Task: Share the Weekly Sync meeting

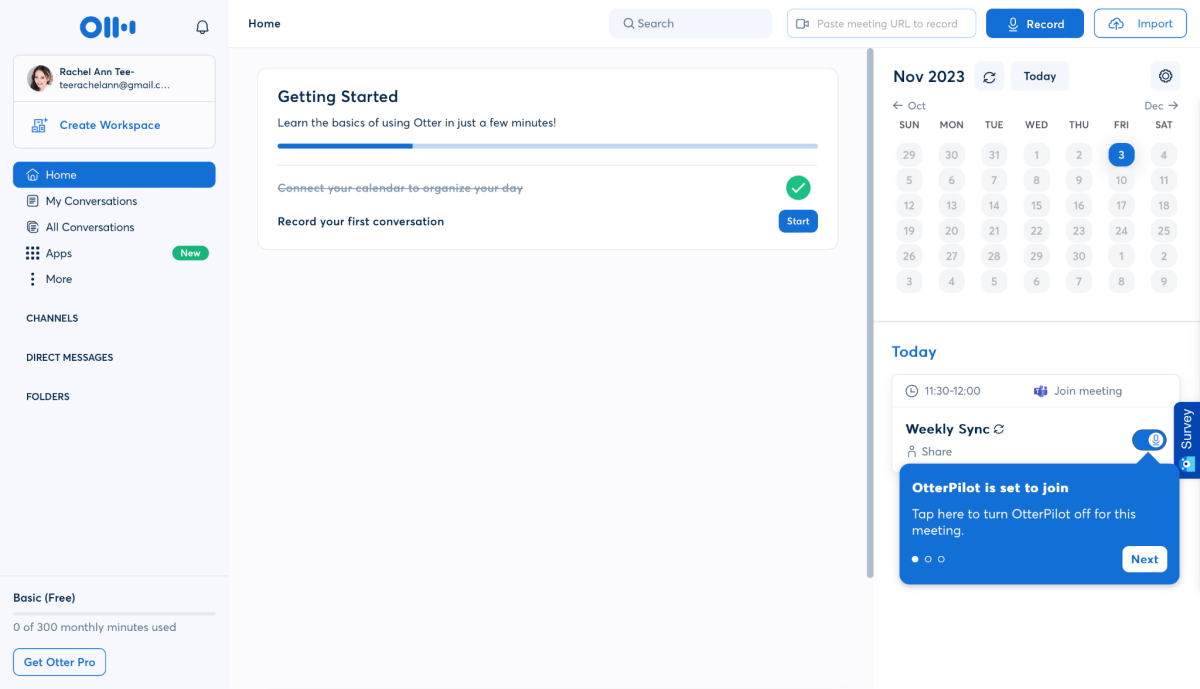Action: click(x=929, y=452)
